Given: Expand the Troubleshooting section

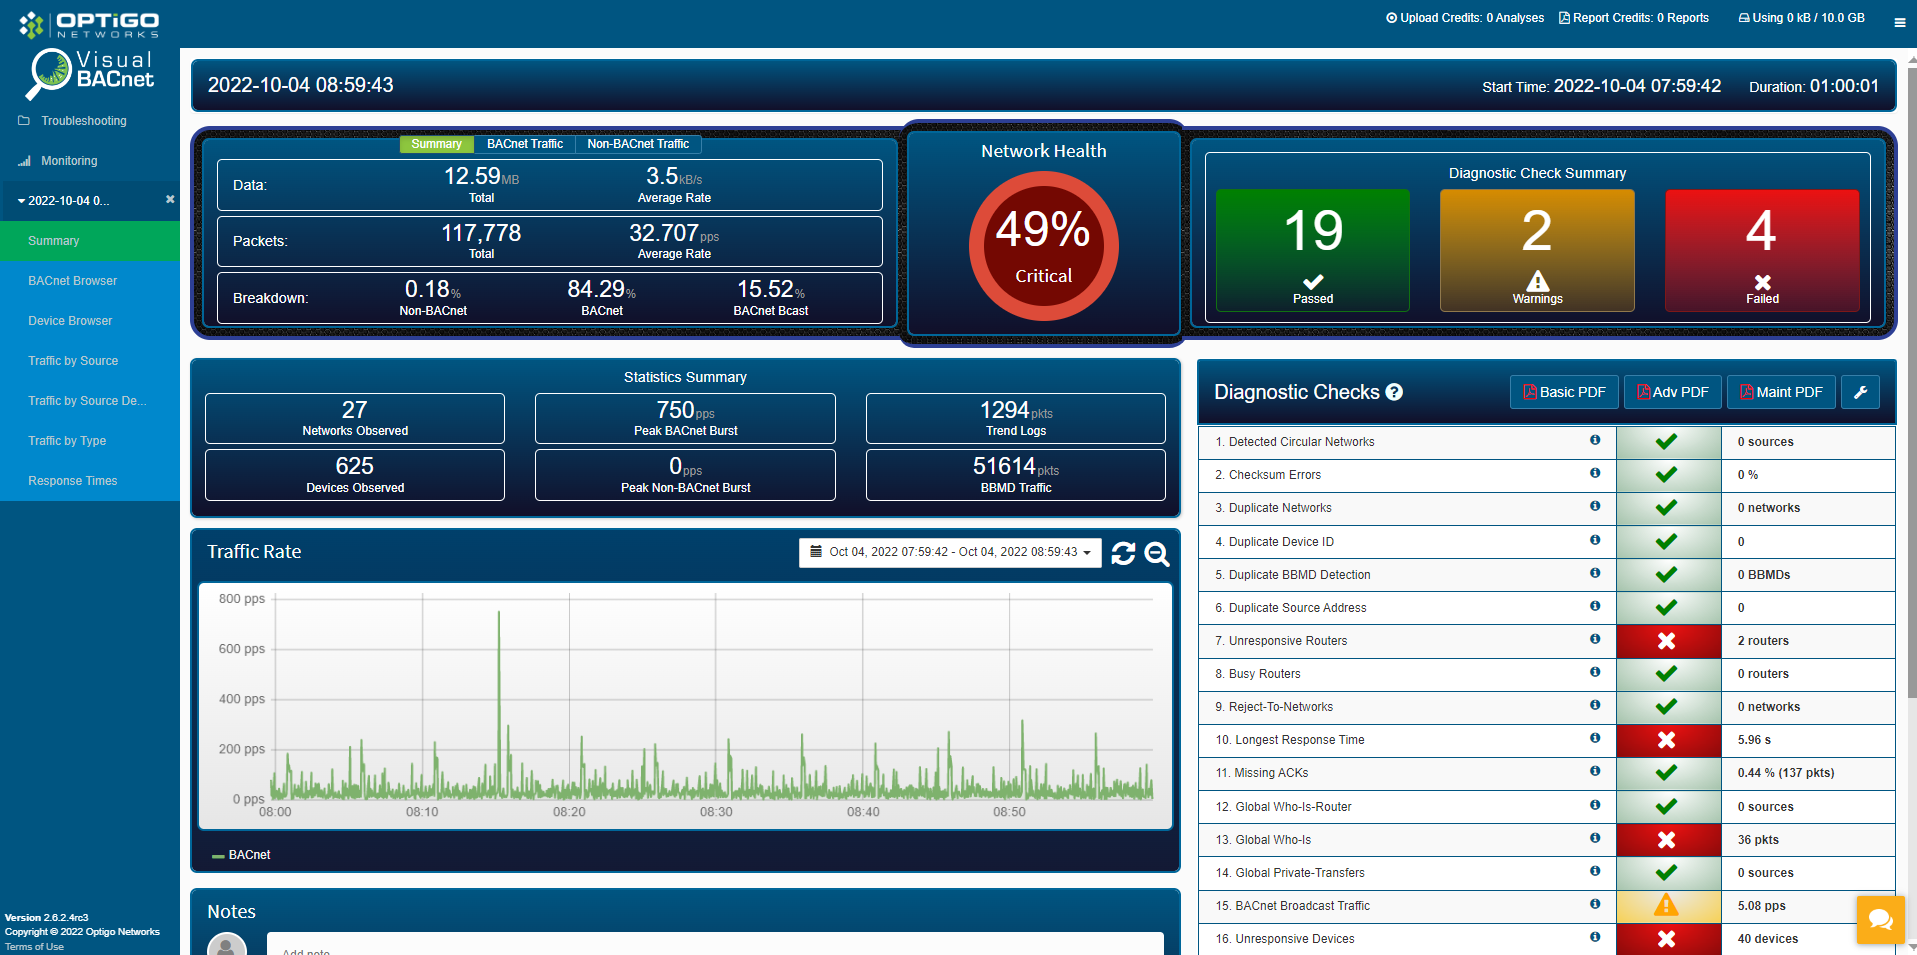Looking at the screenshot, I should pos(83,121).
